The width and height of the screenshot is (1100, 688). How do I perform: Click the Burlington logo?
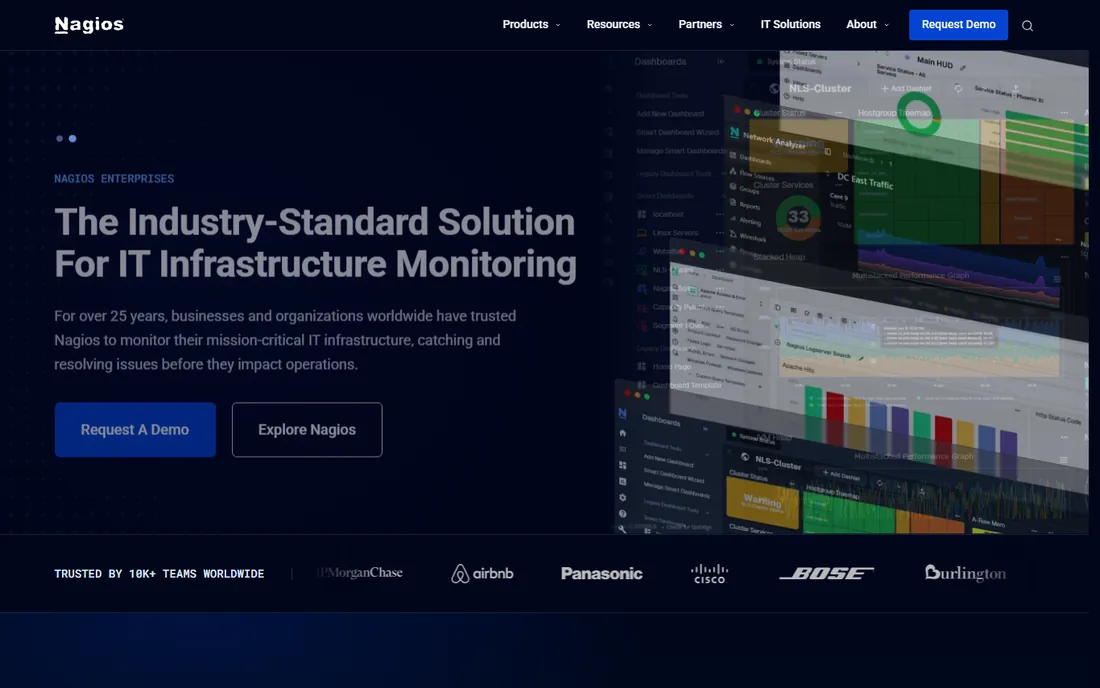pyautogui.click(x=965, y=573)
